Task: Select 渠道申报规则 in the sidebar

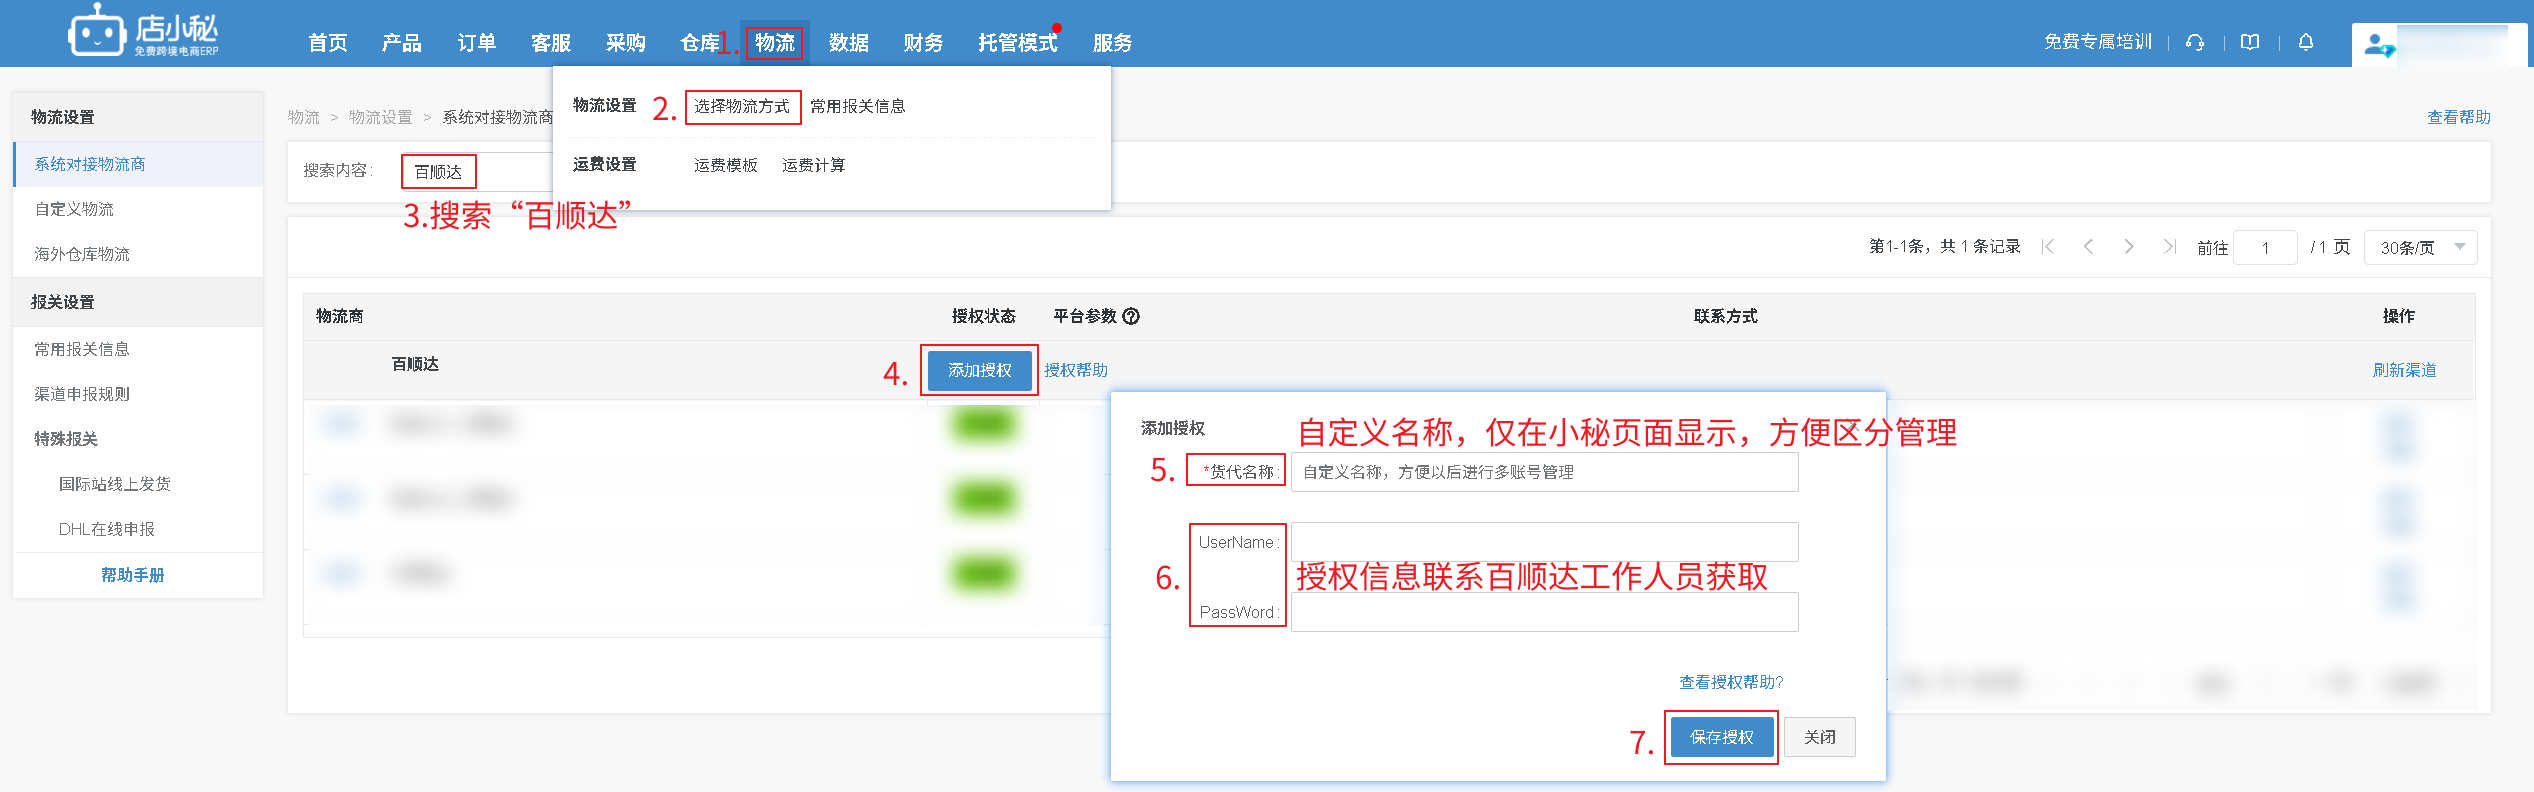Action: tap(138, 394)
